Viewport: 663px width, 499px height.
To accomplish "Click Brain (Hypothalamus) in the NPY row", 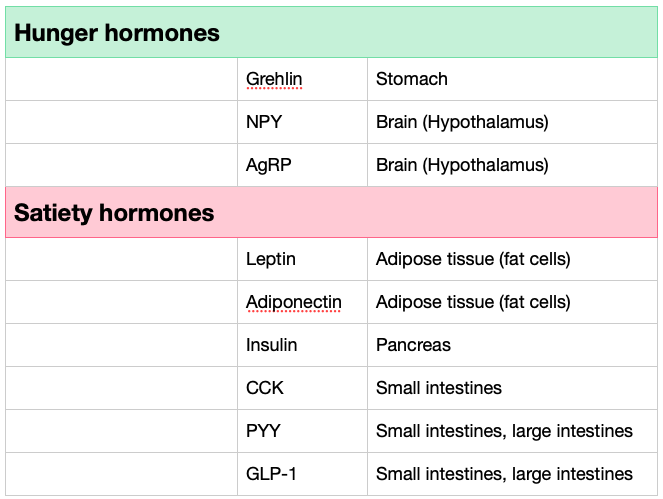I will coord(512,122).
